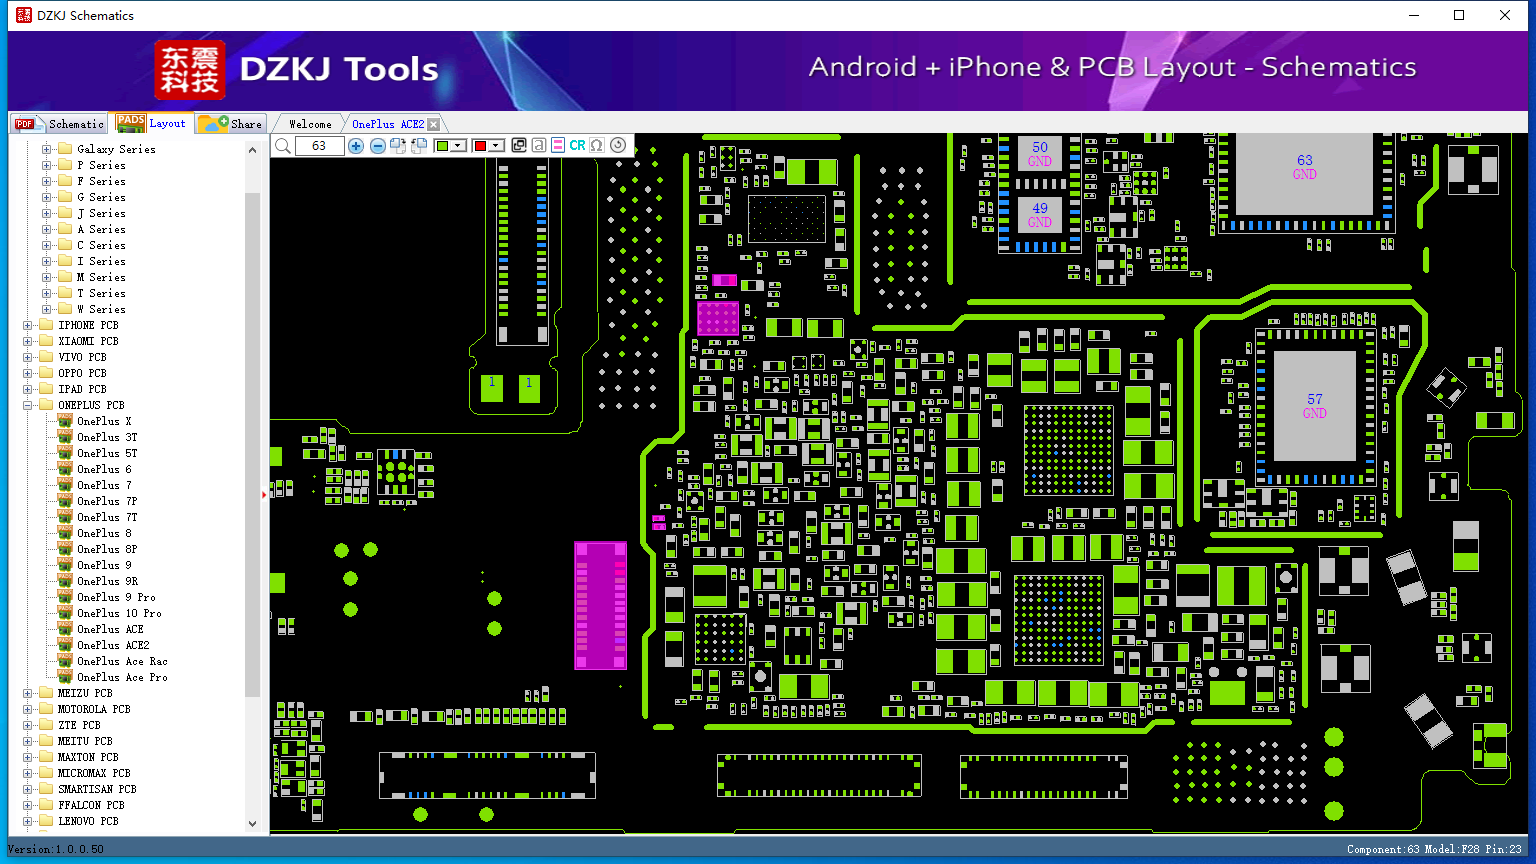This screenshot has height=864, width=1536.
Task: Rotate the board layout clockwise
Action: pyautogui.click(x=398, y=146)
